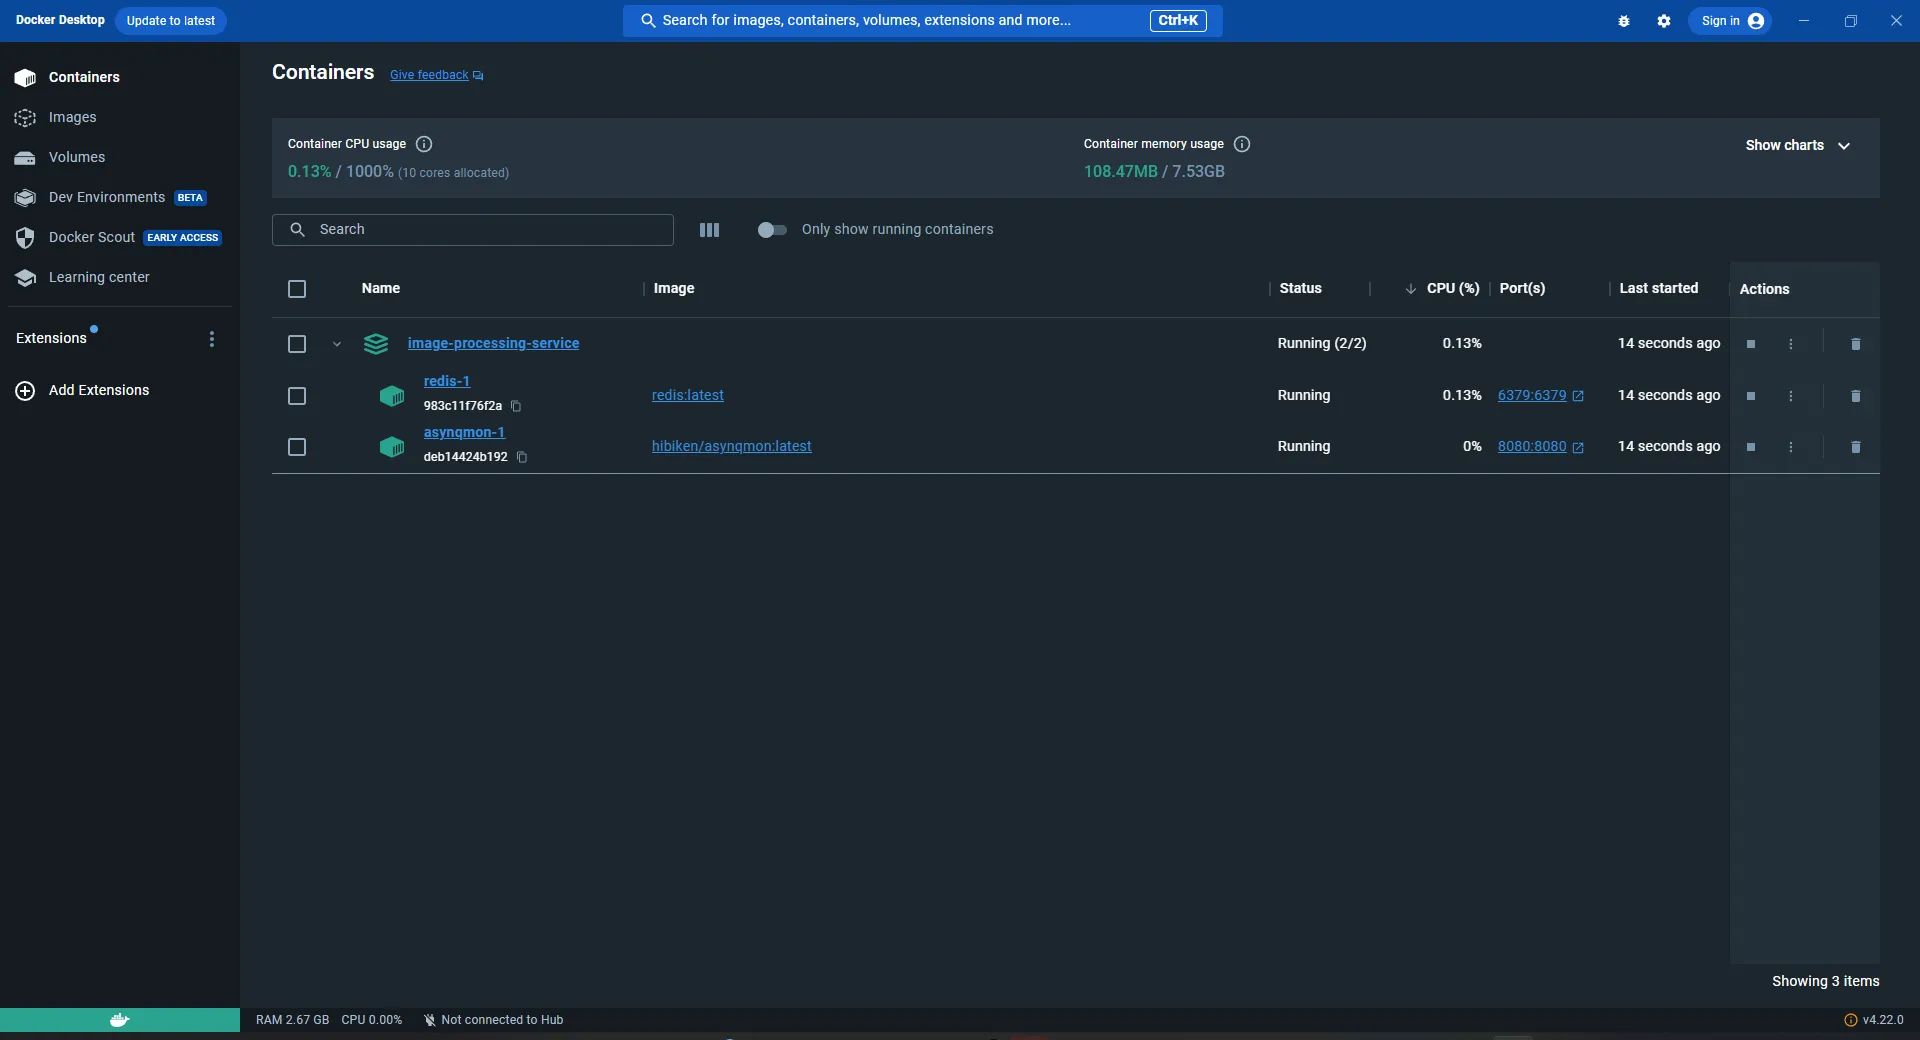Open the manage columns icon
The height and width of the screenshot is (1040, 1920).
click(709, 230)
